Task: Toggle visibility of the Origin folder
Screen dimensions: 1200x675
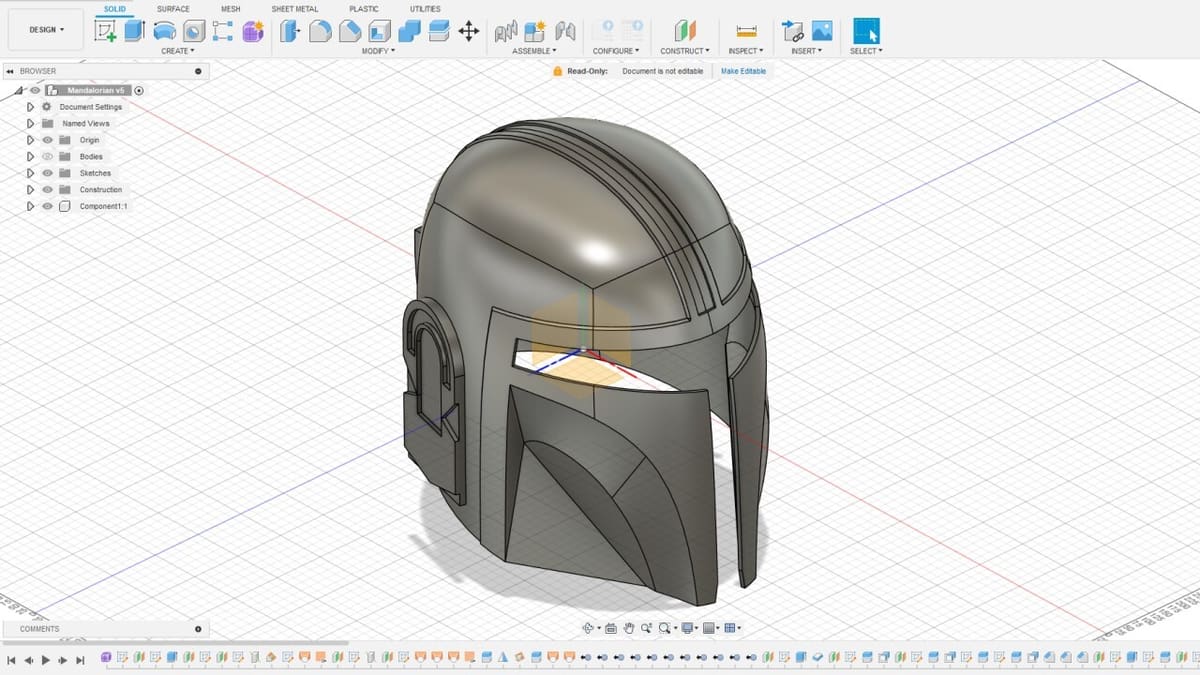Action: point(47,140)
